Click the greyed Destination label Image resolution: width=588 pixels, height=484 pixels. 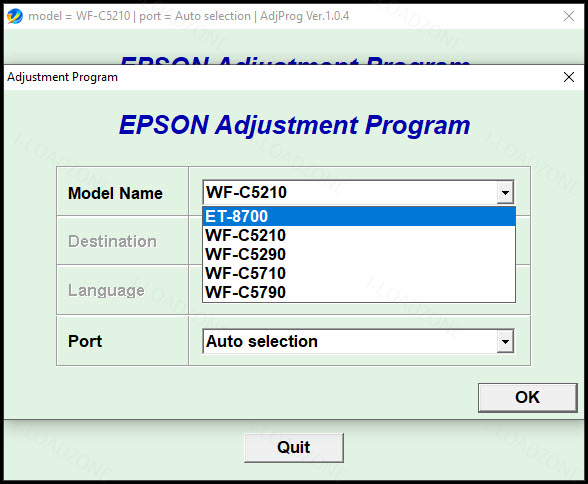coord(112,241)
